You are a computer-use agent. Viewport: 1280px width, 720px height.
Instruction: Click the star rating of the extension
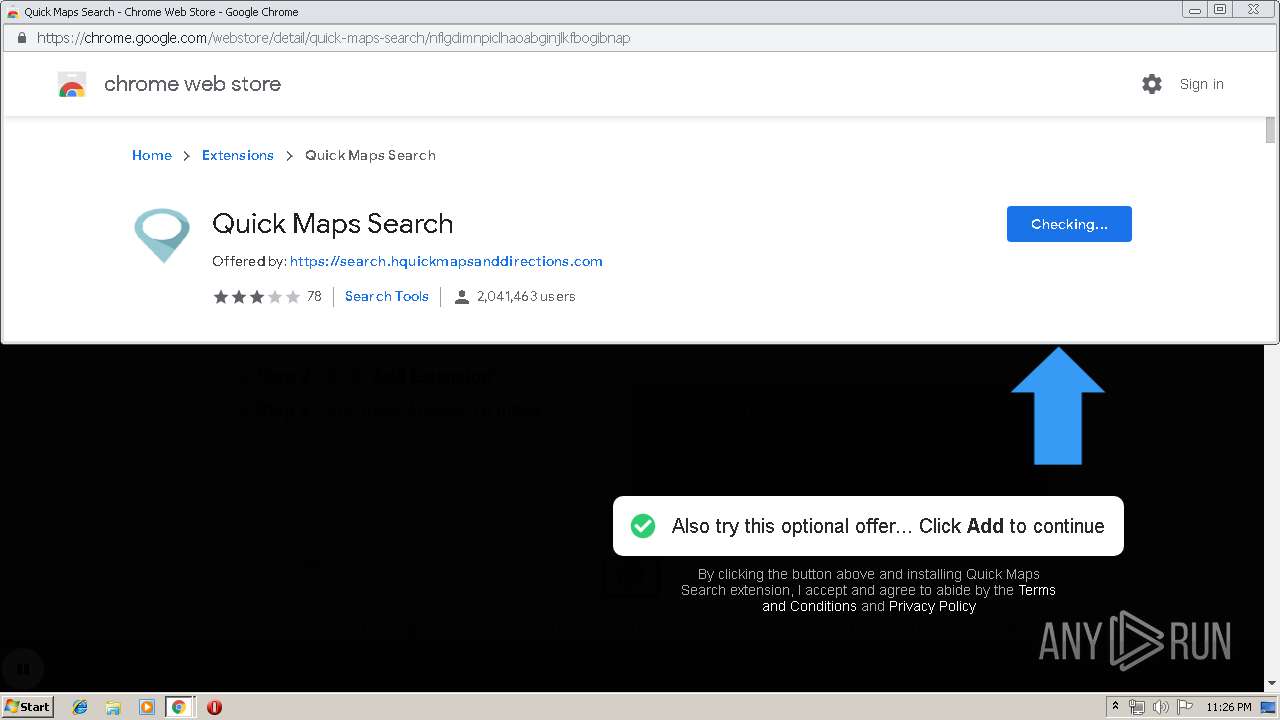tap(256, 296)
